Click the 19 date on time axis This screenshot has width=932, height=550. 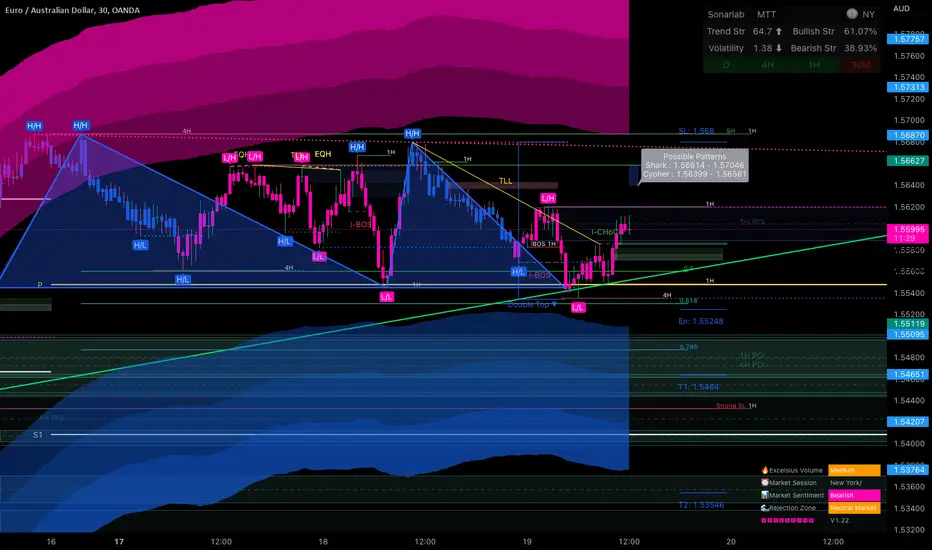[x=527, y=542]
